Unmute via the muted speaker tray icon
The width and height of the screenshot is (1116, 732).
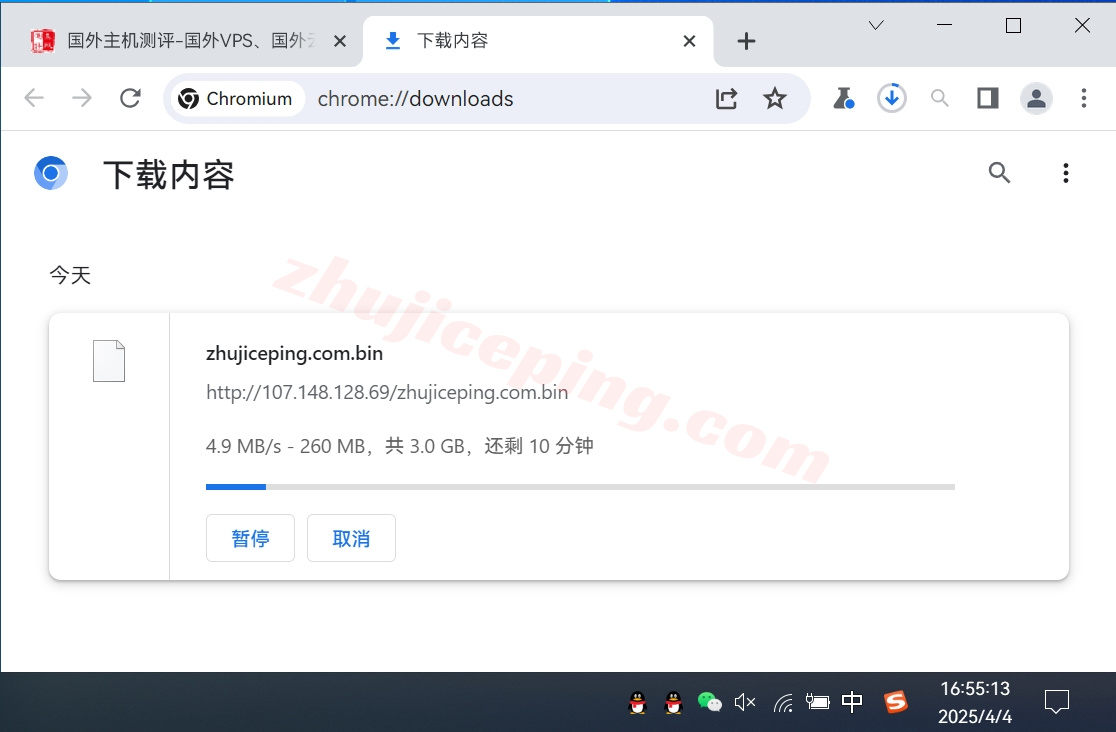tap(744, 703)
